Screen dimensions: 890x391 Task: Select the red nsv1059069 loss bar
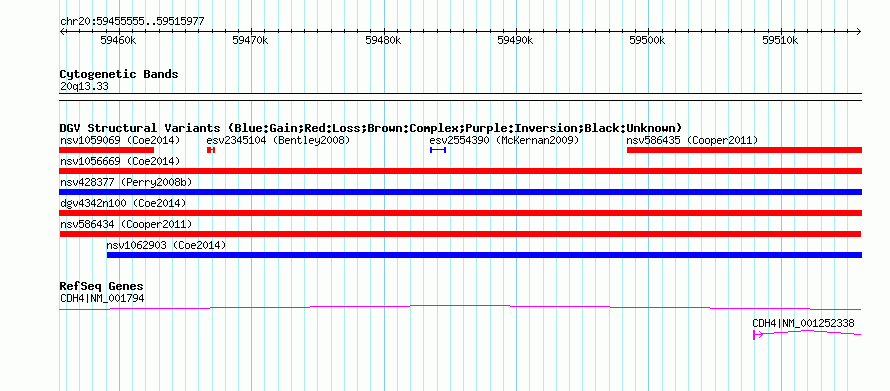pyautogui.click(x=107, y=150)
